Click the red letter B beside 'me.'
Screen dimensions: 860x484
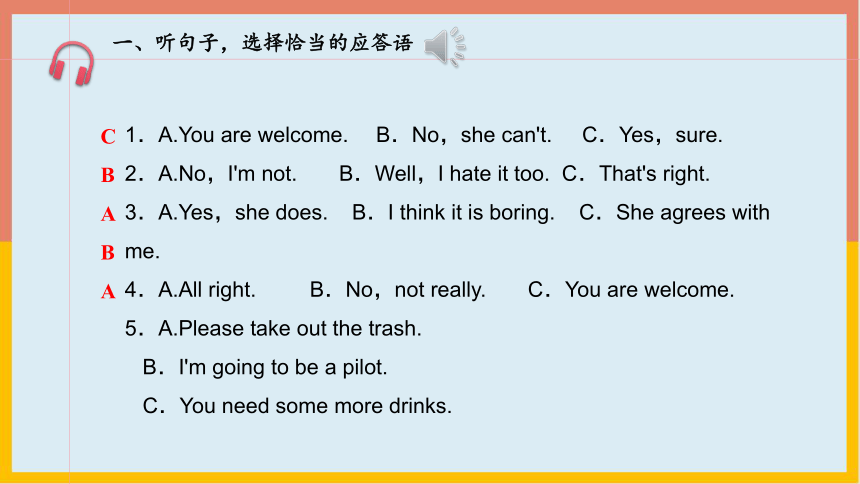click(x=108, y=252)
